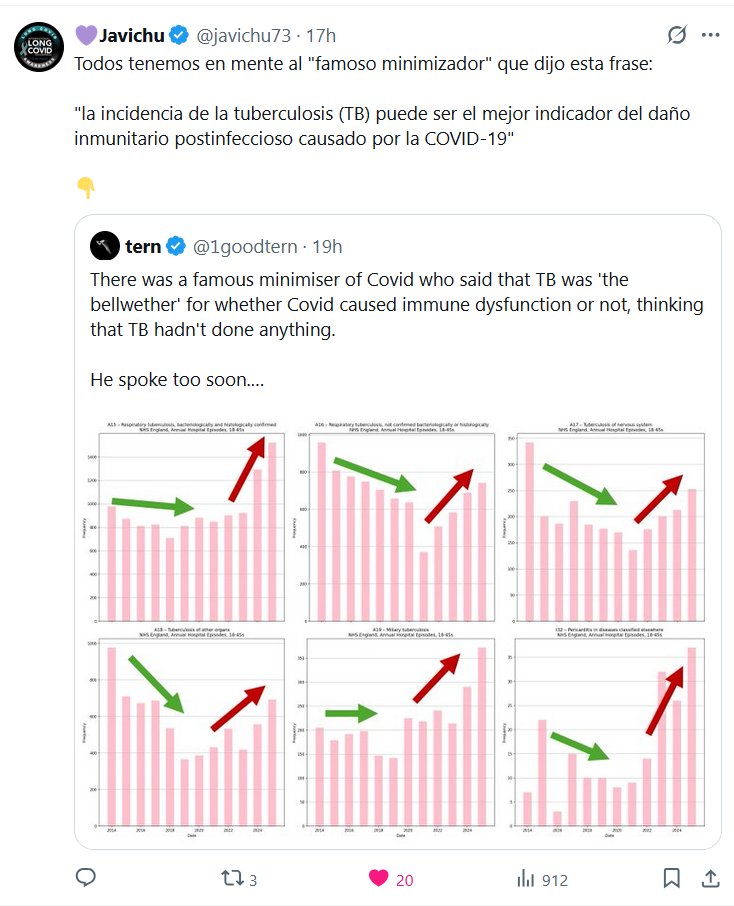Screen dimensions: 734x906
Task: Click tern's blue verified badge
Action: coord(175,246)
